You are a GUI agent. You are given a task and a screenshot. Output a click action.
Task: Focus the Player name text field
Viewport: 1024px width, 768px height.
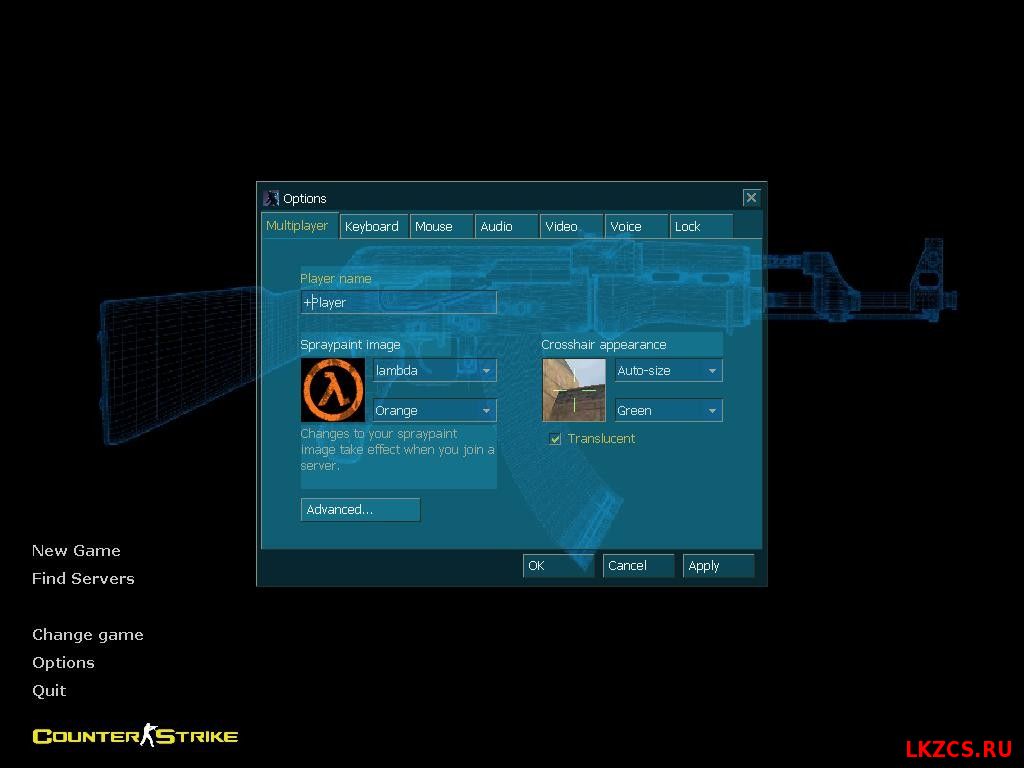pos(398,302)
